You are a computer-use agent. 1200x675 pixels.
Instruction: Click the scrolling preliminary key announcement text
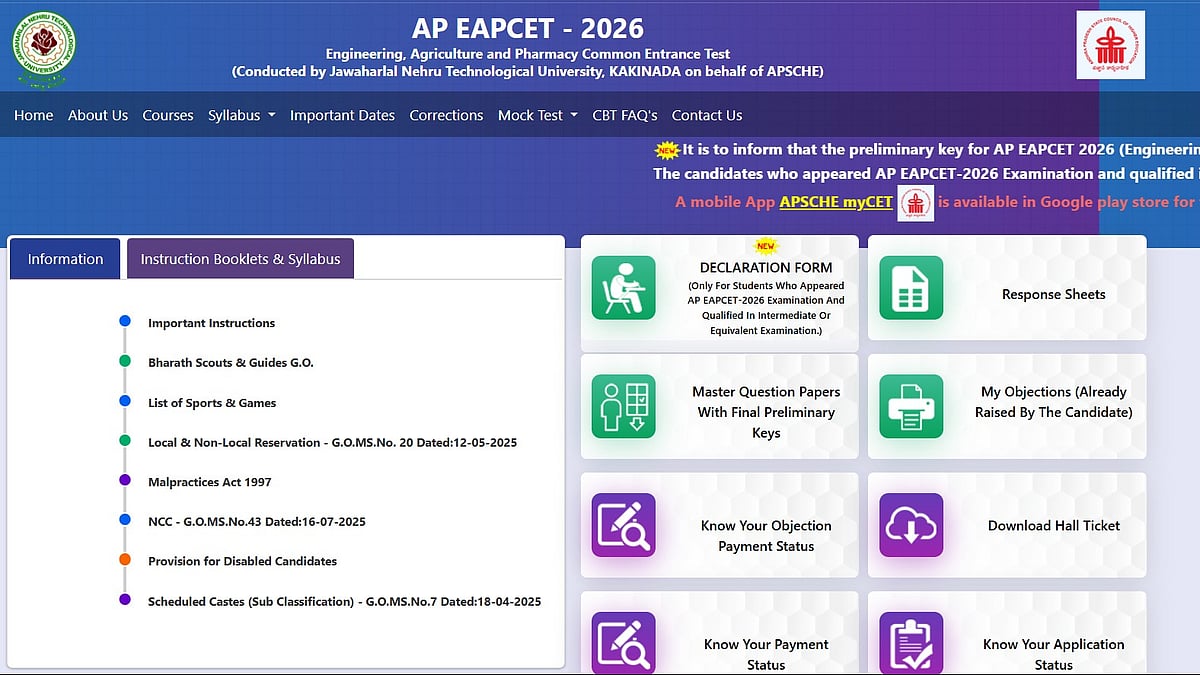(x=941, y=150)
